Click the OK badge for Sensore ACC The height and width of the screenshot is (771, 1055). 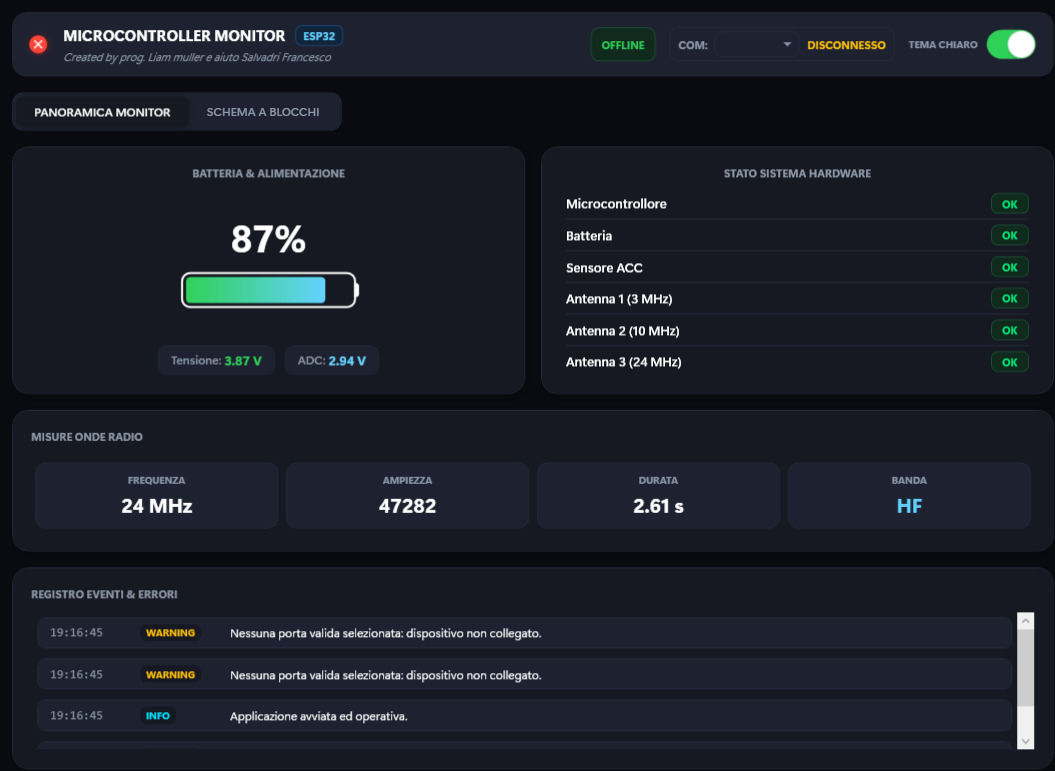tap(1009, 267)
